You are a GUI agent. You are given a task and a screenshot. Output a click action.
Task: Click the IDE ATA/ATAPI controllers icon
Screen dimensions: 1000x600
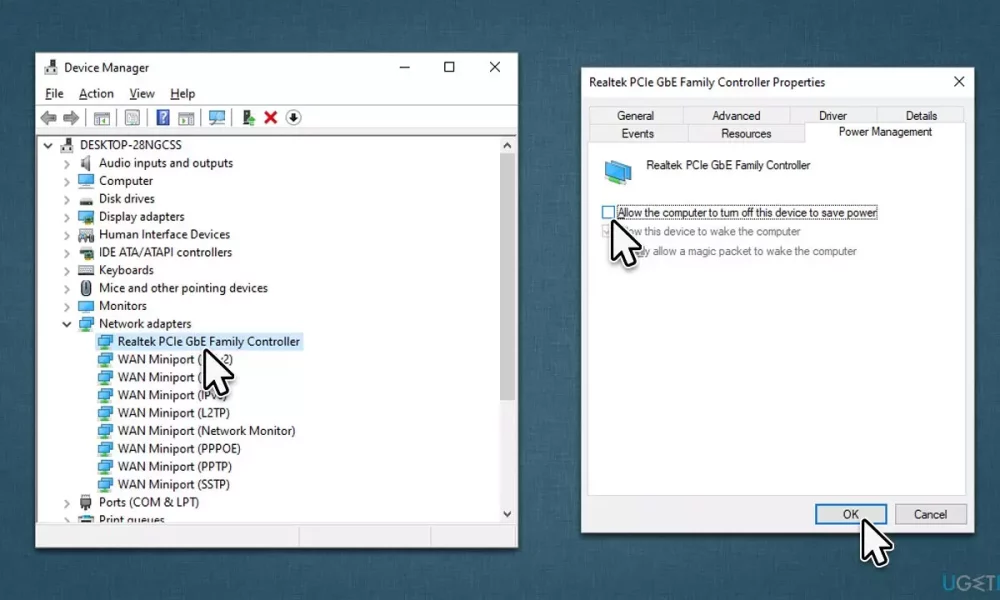pos(85,252)
